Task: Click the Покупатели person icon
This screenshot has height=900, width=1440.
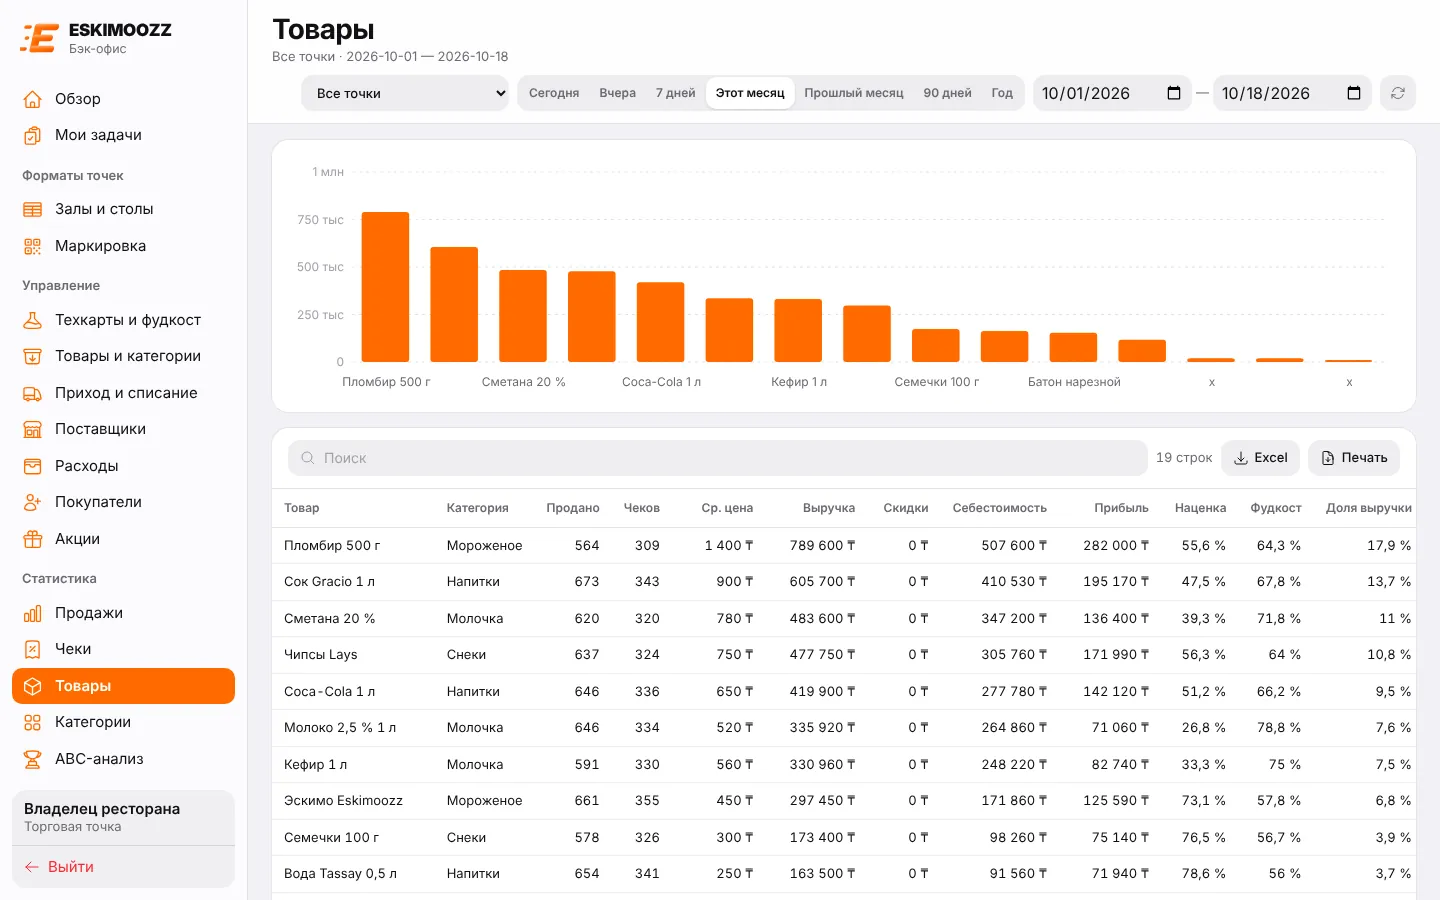Action: (33, 502)
